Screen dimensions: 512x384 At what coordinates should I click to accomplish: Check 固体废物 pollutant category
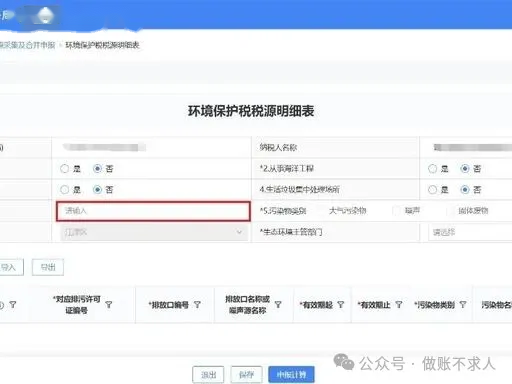click(451, 211)
